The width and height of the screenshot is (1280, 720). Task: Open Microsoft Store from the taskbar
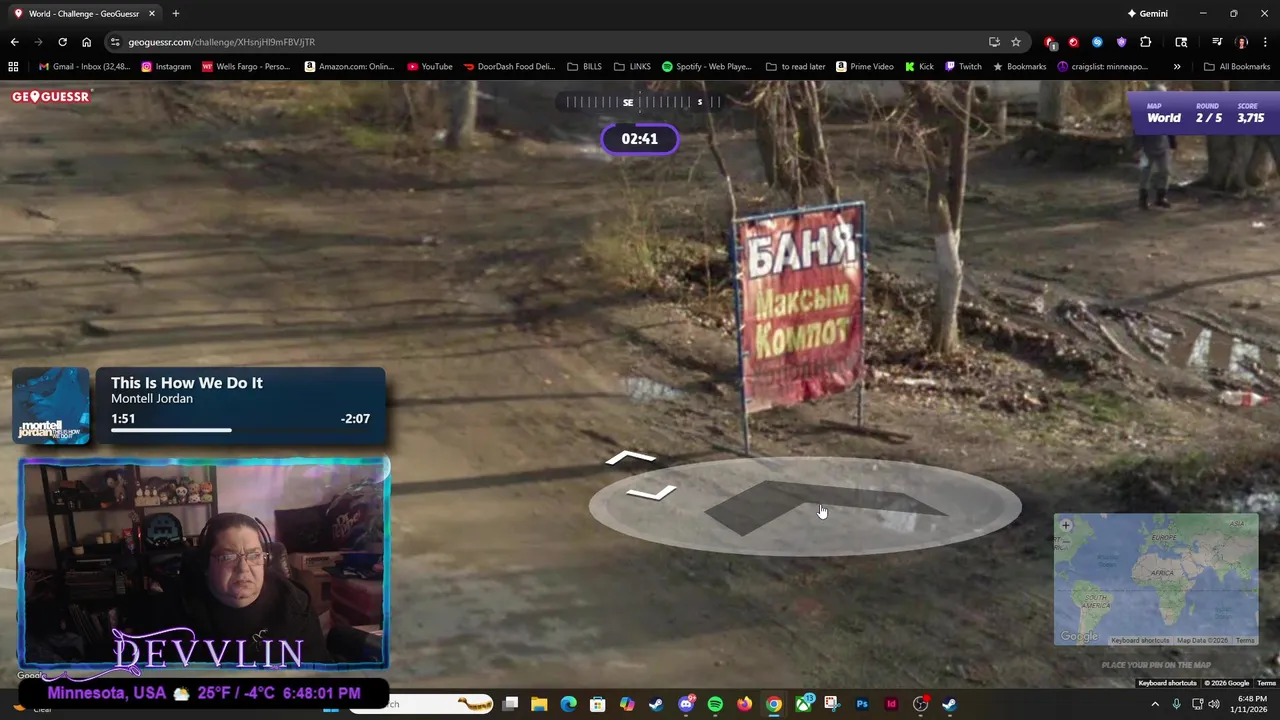(x=597, y=704)
